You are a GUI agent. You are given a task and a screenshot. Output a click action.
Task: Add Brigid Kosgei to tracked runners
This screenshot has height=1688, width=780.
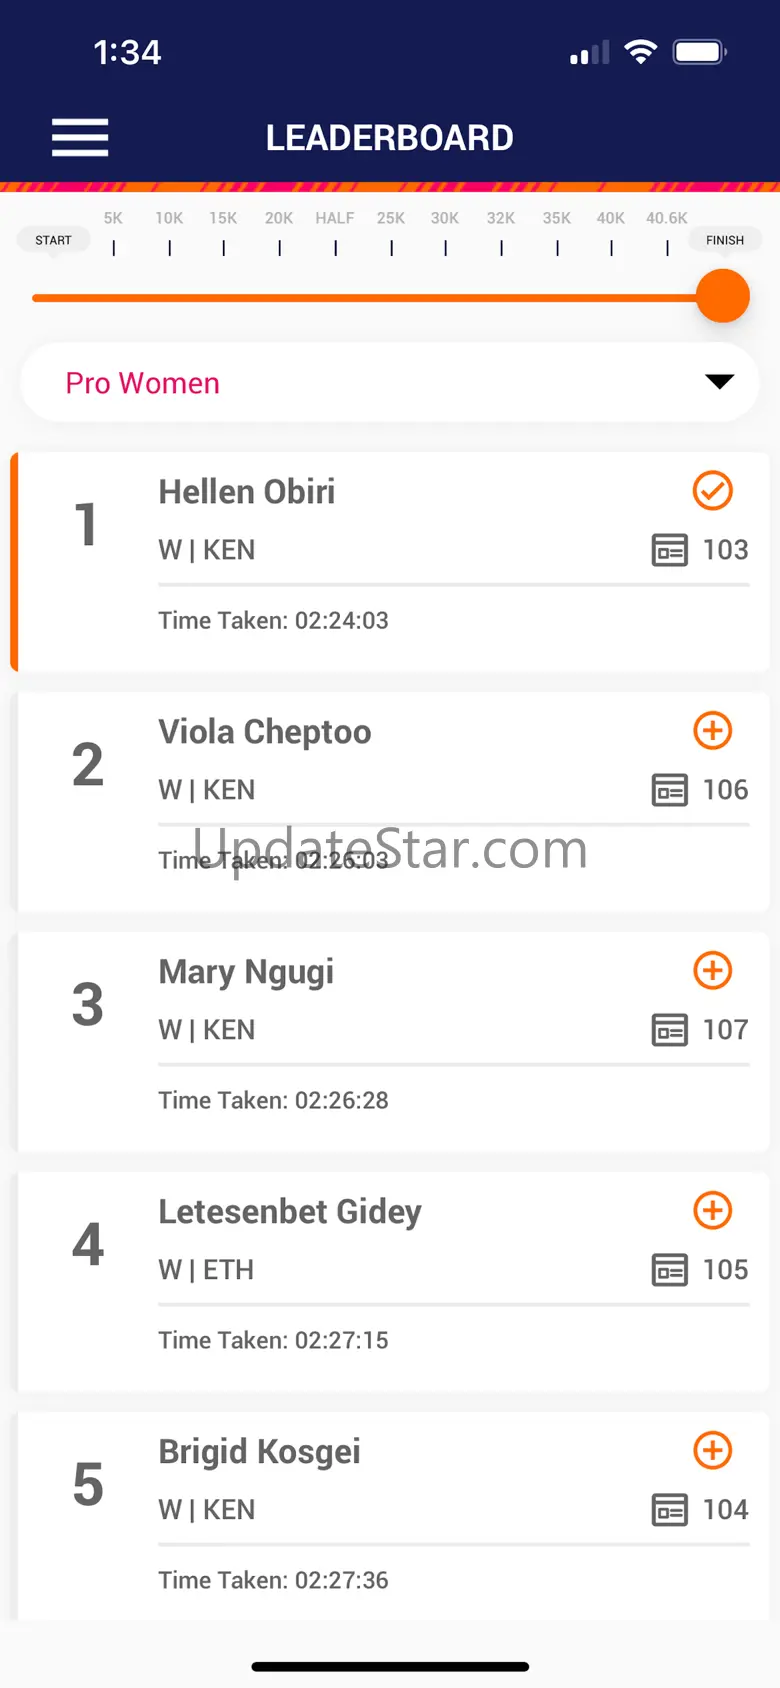712,1451
